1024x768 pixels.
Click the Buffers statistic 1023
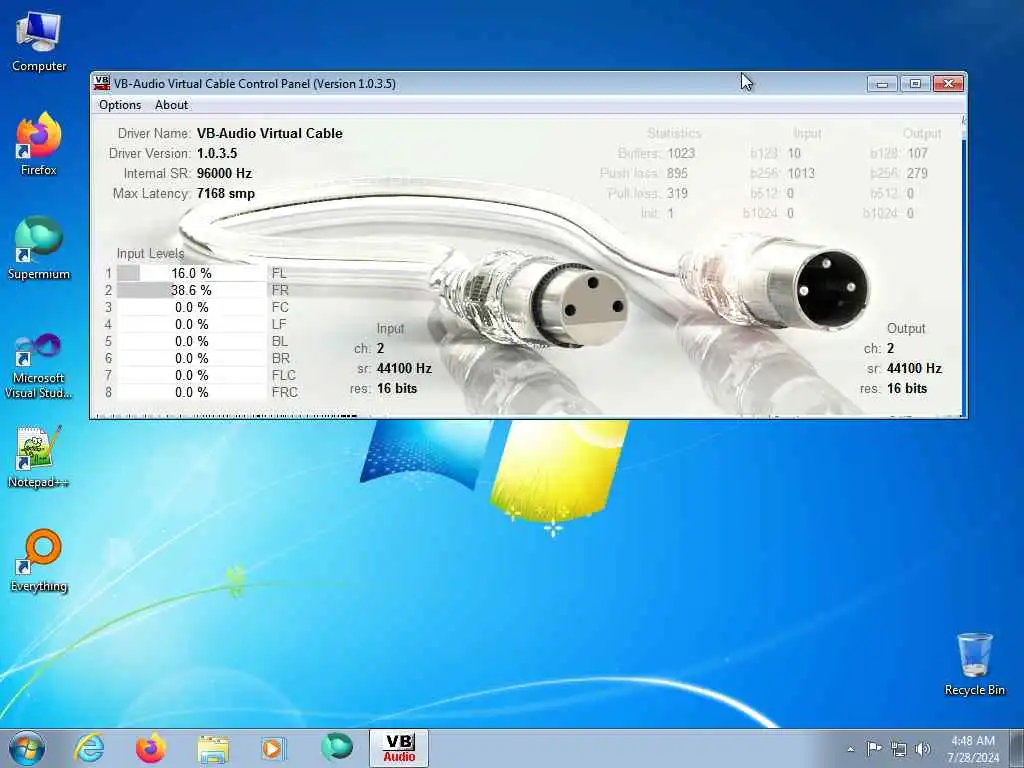[x=681, y=153]
